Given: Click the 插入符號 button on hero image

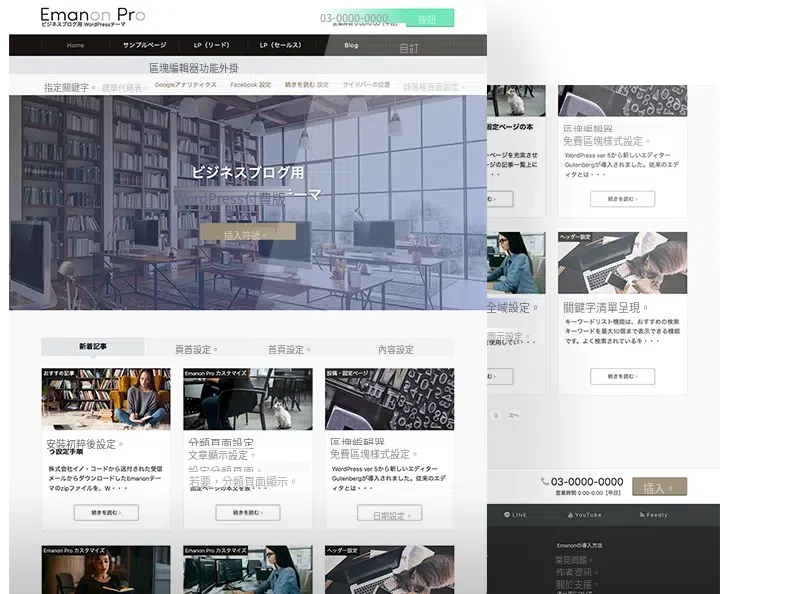Looking at the screenshot, I should (x=247, y=232).
